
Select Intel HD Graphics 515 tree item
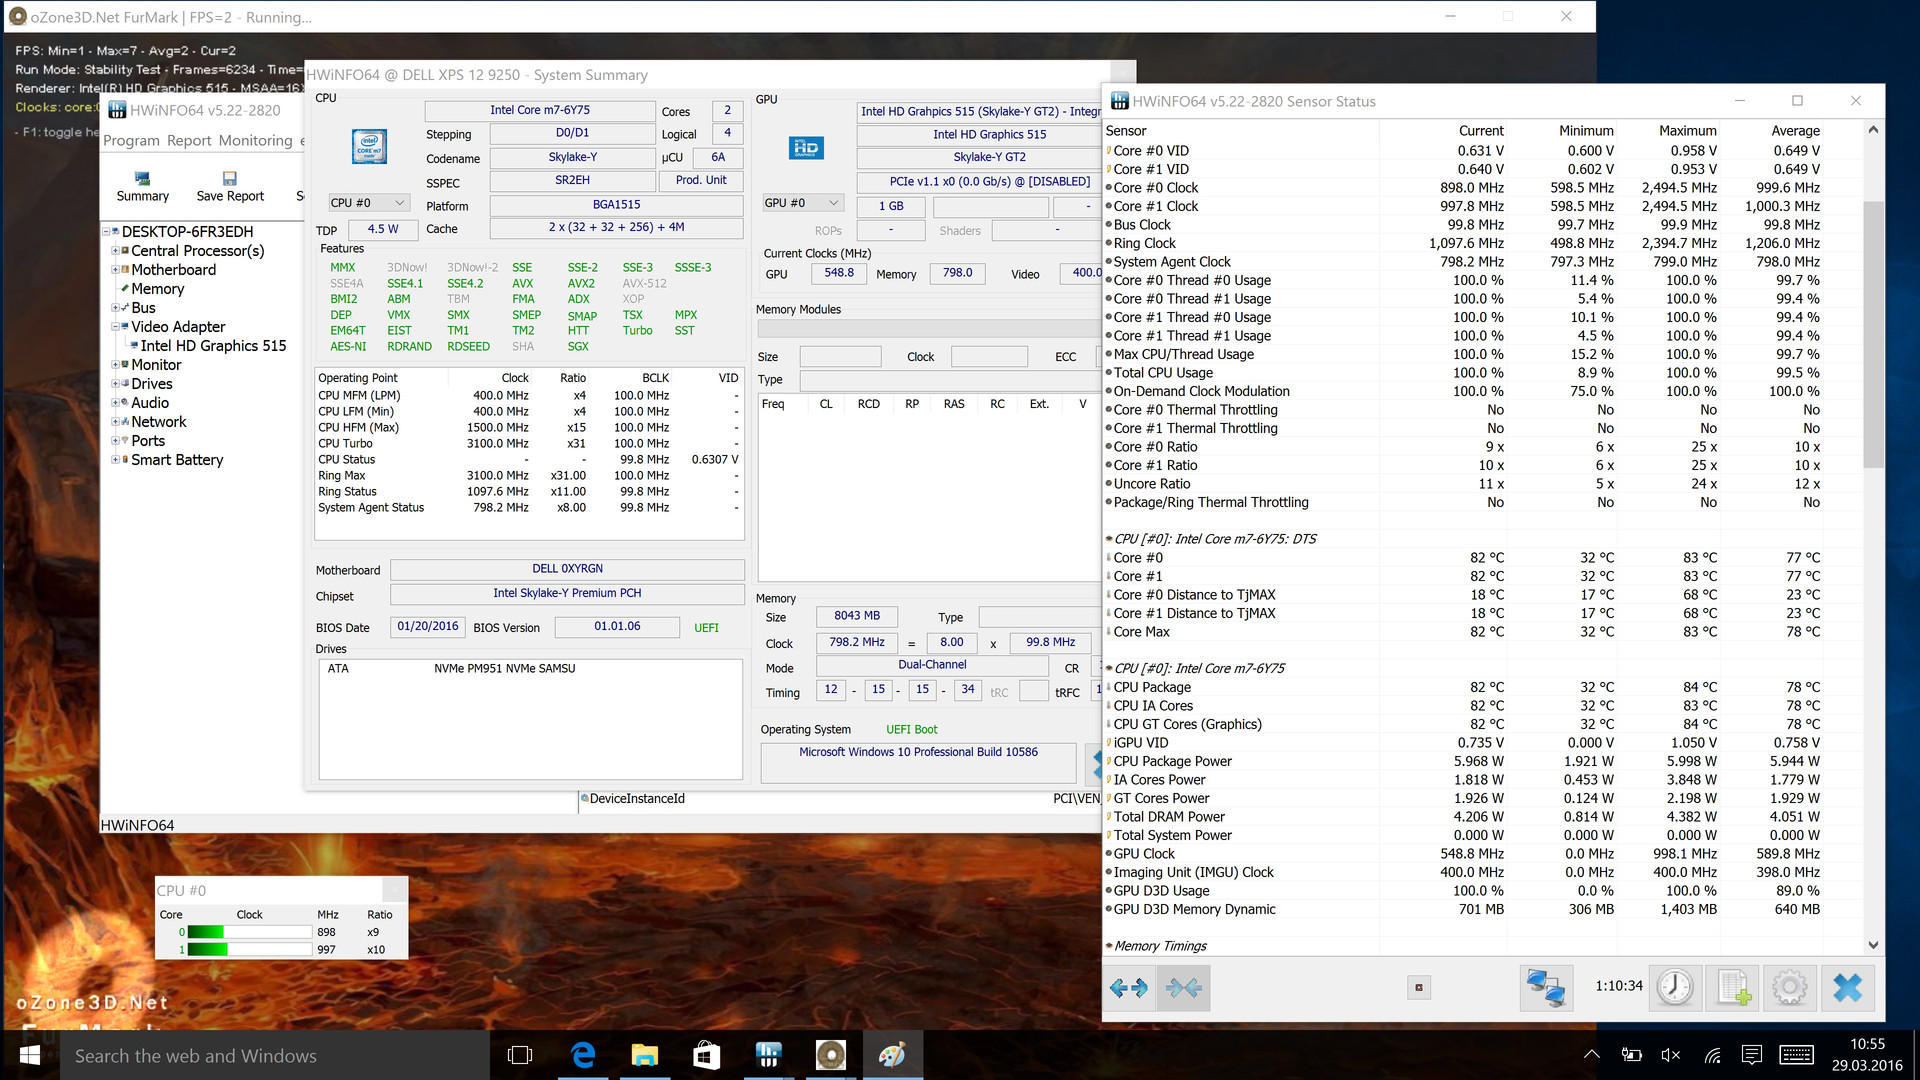pyautogui.click(x=213, y=346)
